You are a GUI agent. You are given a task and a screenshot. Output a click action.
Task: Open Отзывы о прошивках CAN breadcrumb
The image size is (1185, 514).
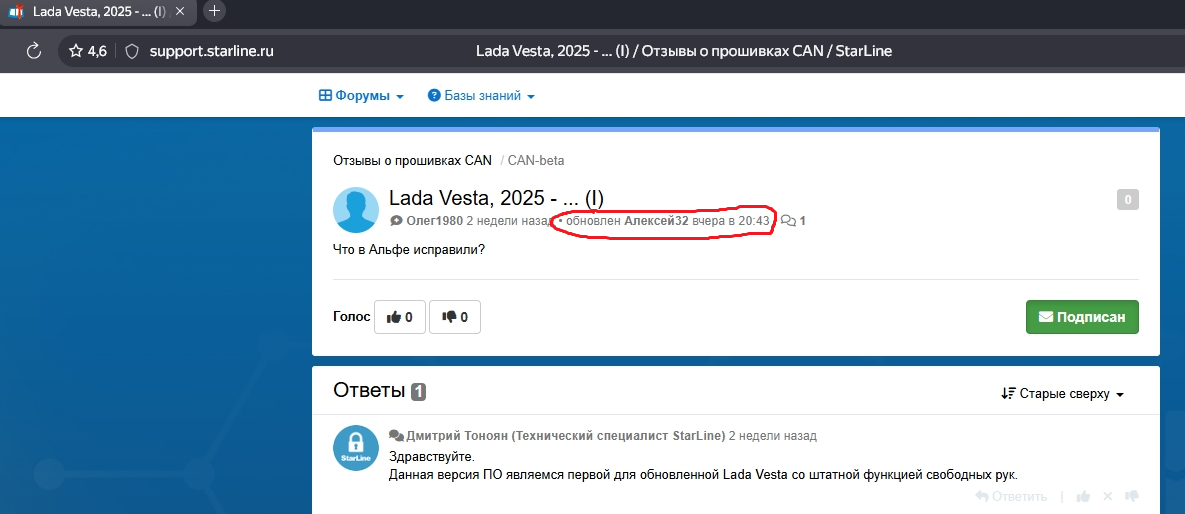412,160
